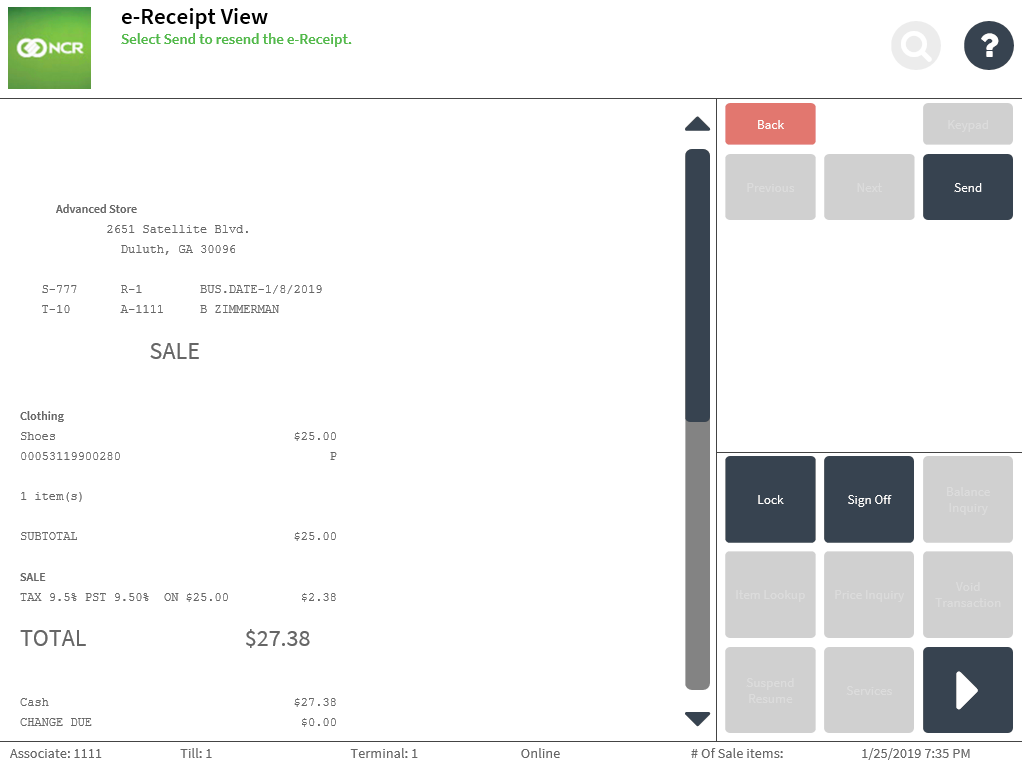Select Void Transaction
This screenshot has width=1022, height=763.
967,595
